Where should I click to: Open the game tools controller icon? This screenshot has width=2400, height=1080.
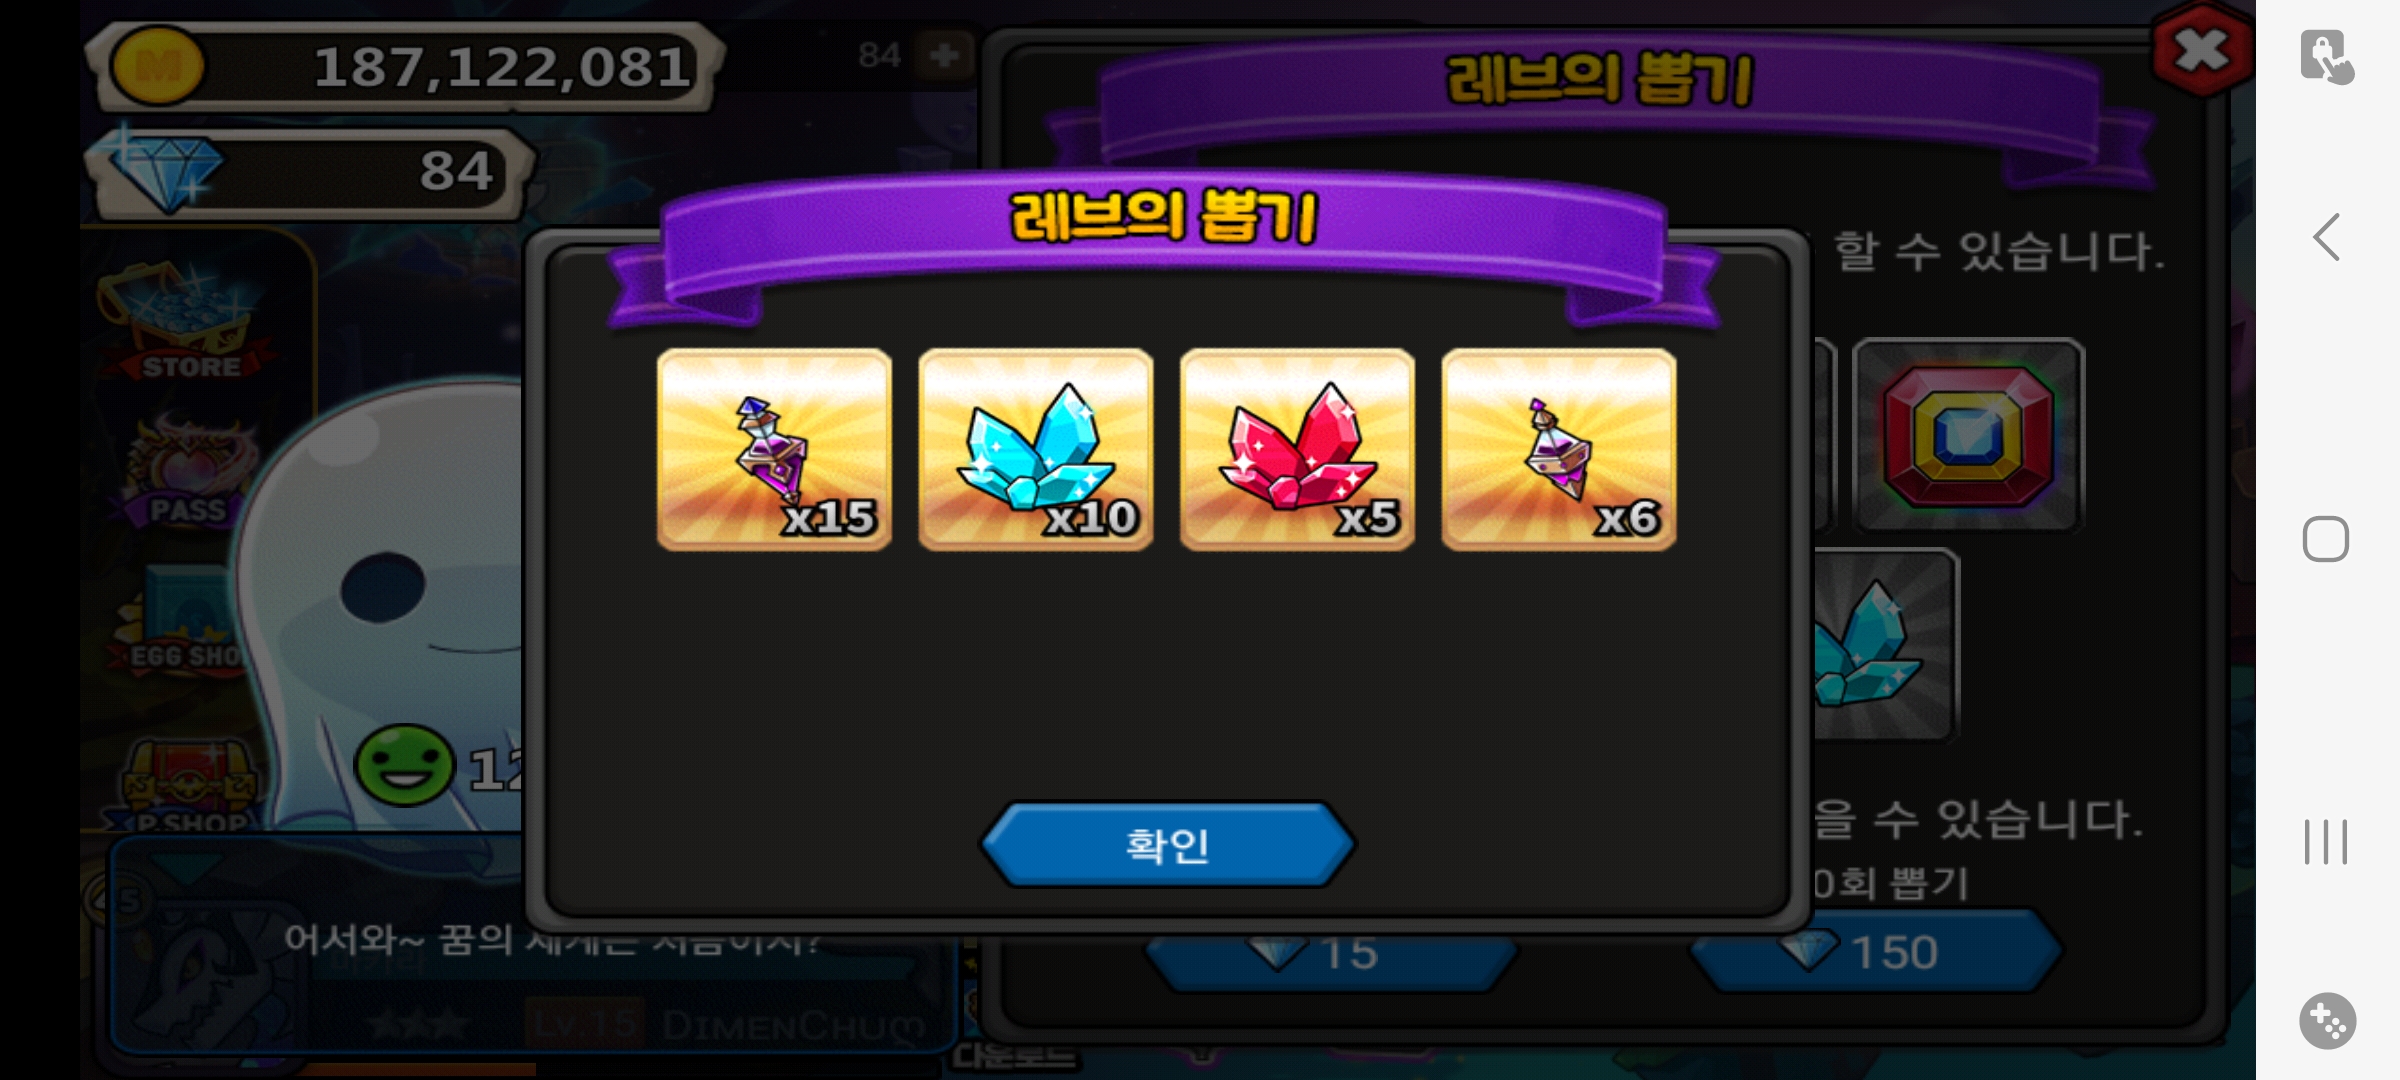[2327, 1021]
